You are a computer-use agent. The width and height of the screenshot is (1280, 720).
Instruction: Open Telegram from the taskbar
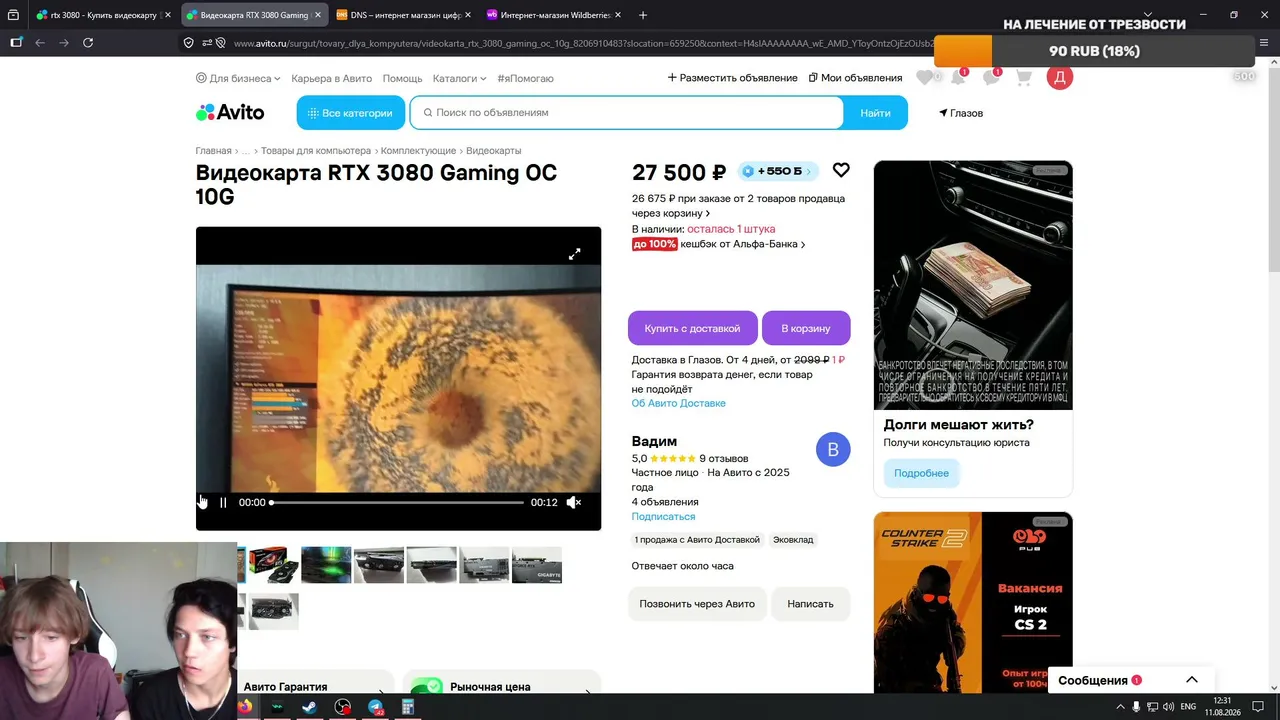pos(375,707)
